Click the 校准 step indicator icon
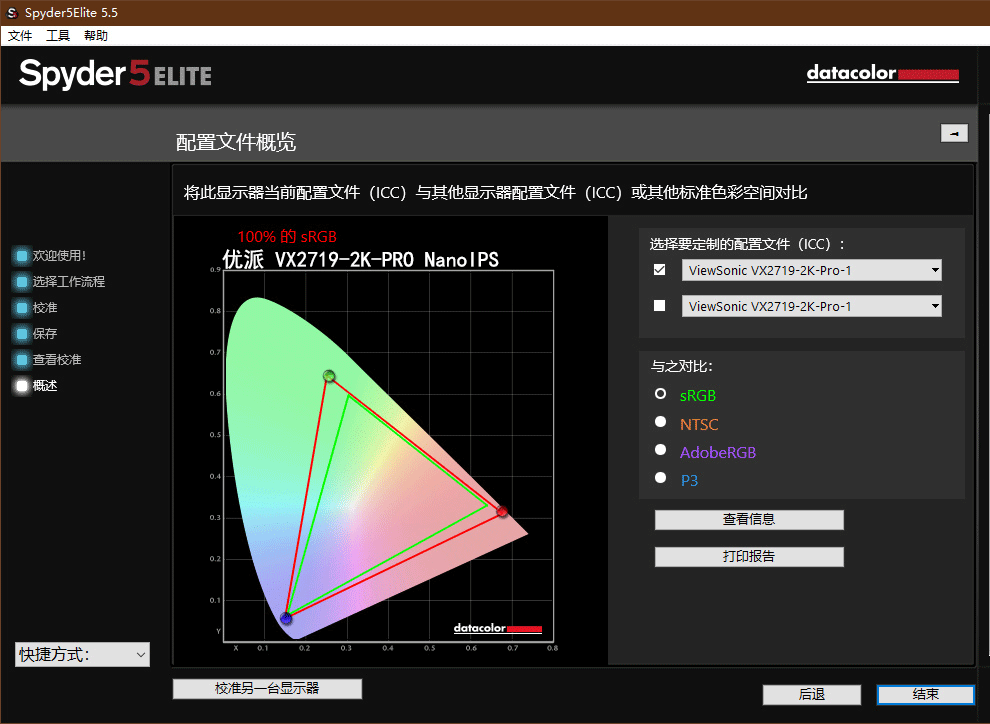This screenshot has height=724, width=990. click(x=22, y=307)
